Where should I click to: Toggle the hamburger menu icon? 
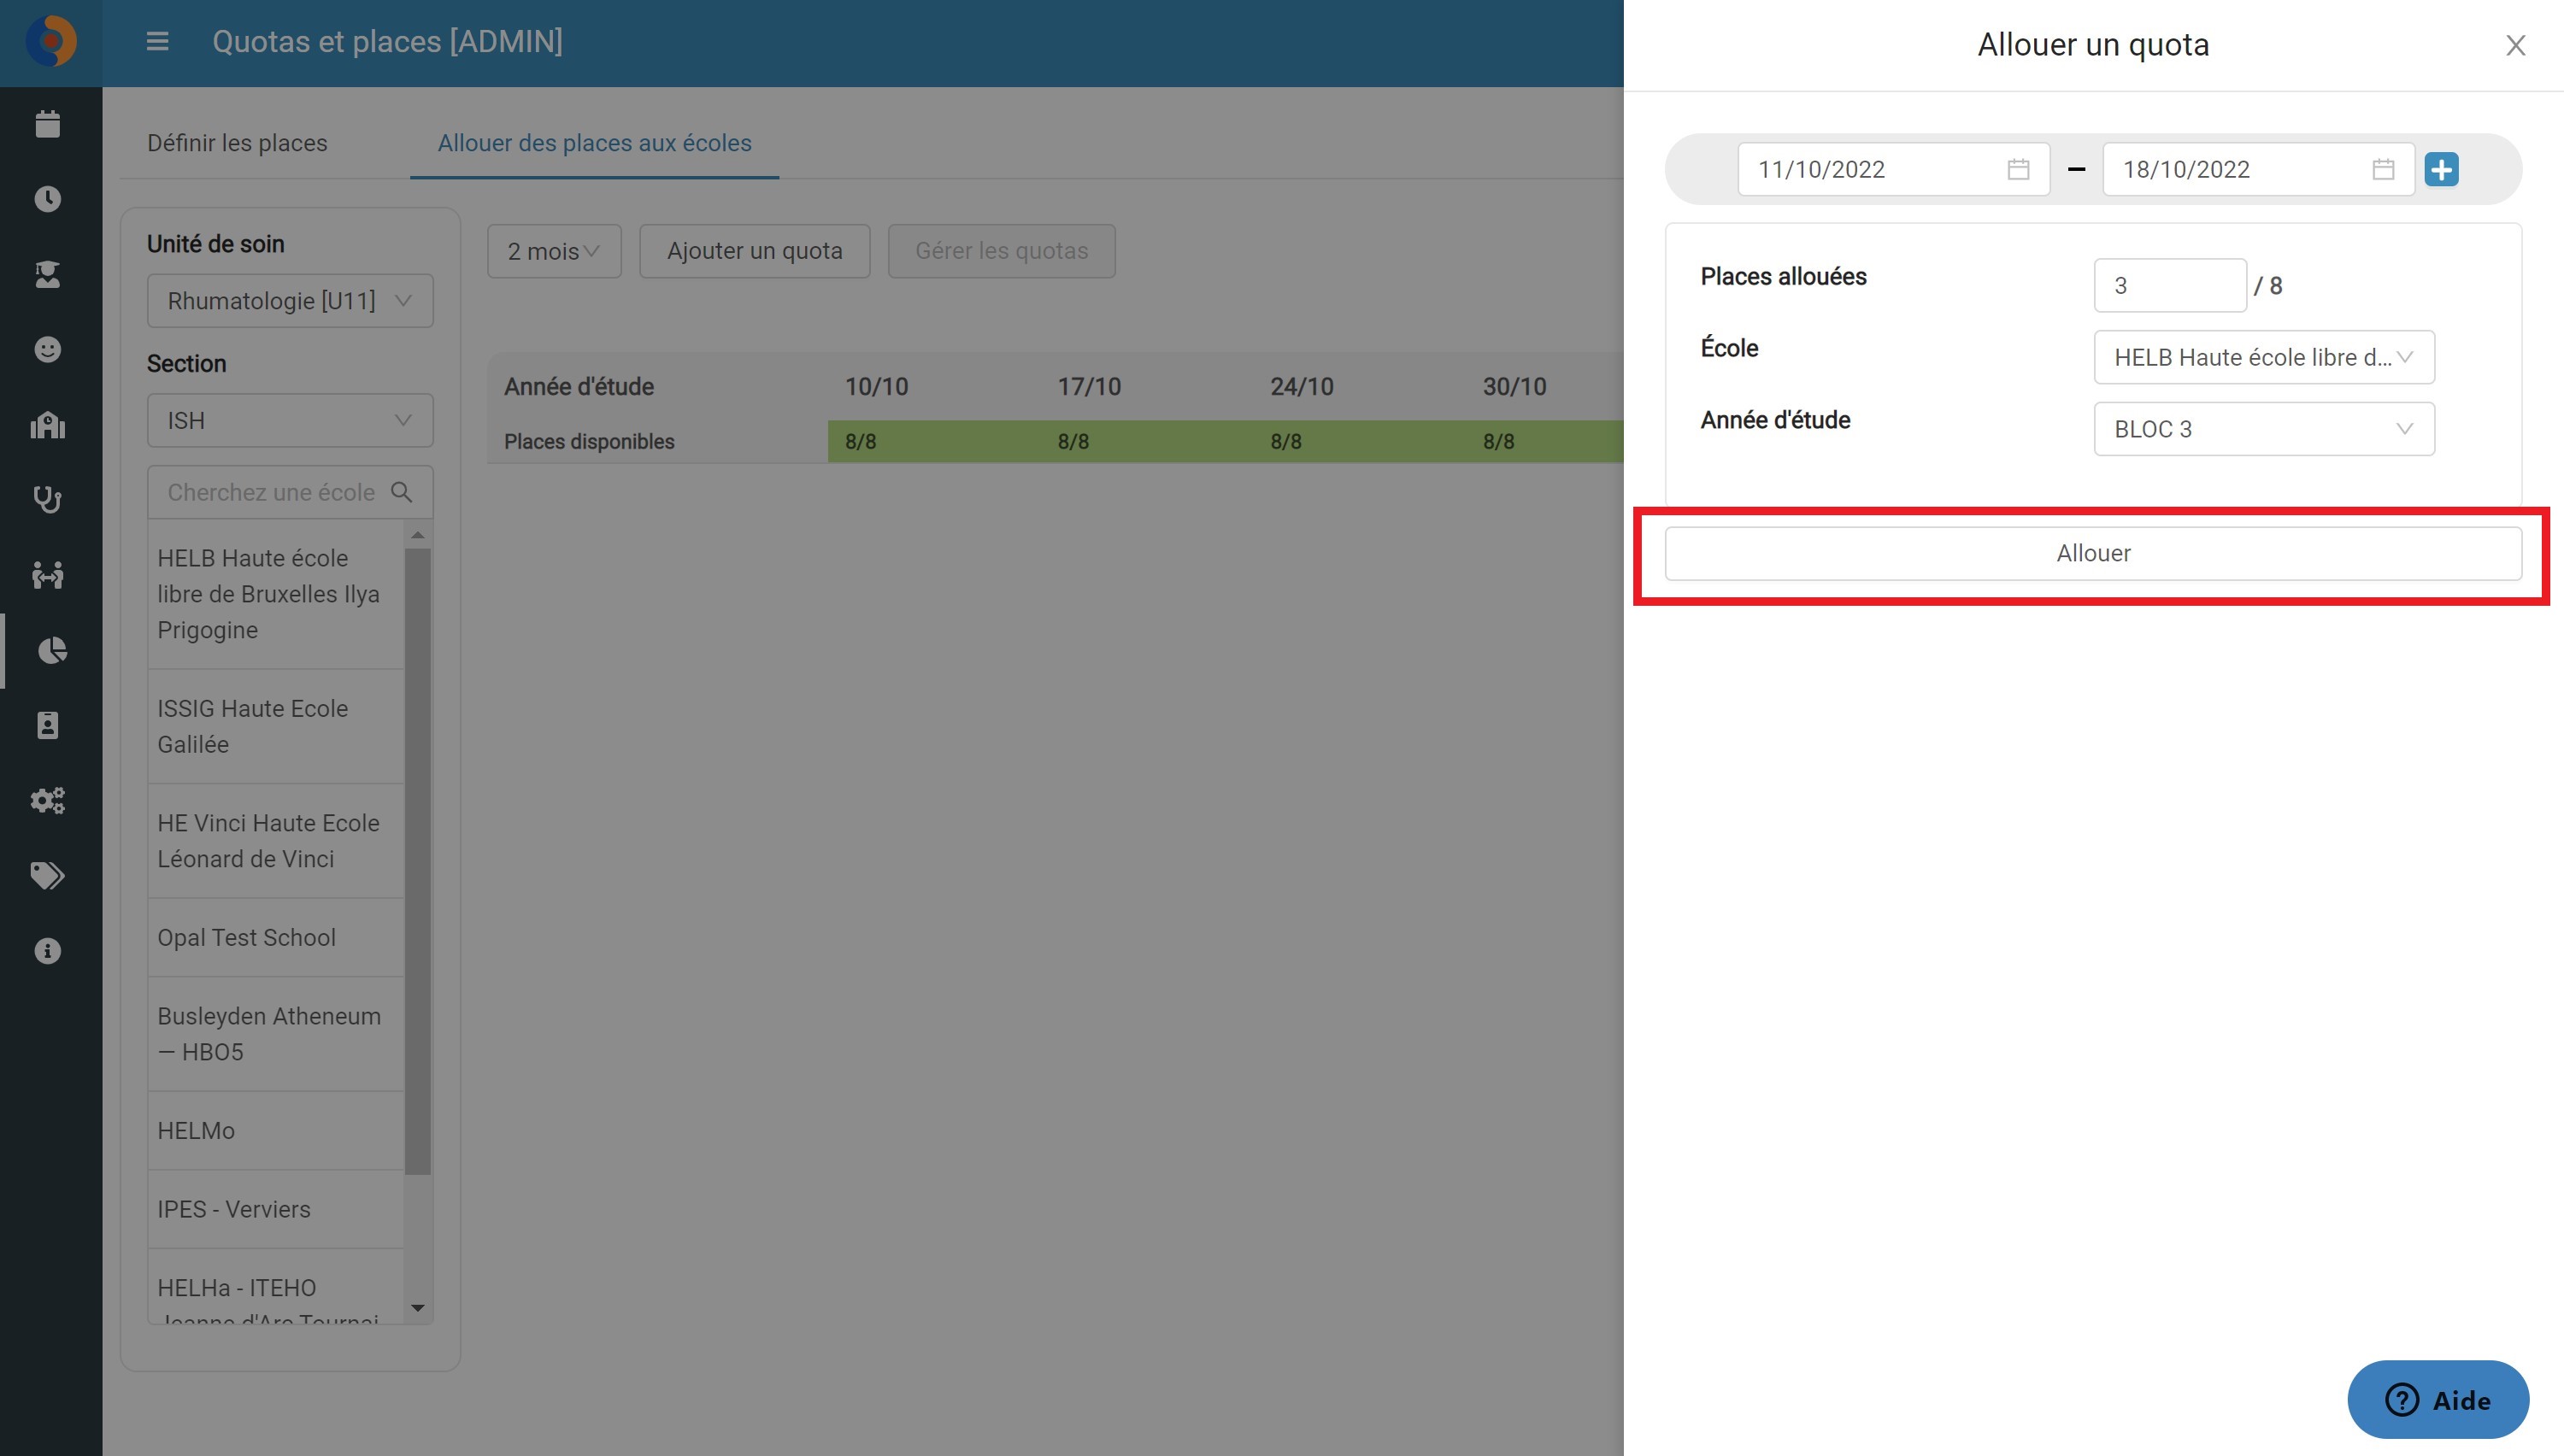pos(157,42)
